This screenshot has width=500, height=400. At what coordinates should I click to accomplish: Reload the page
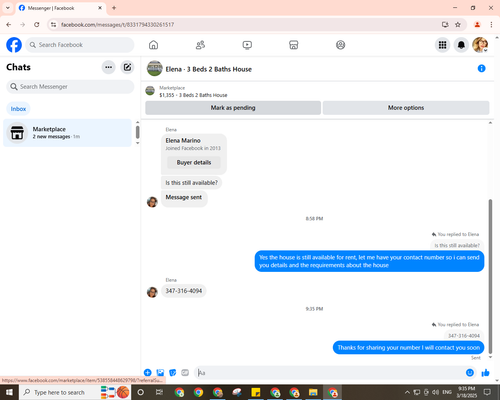37,25
